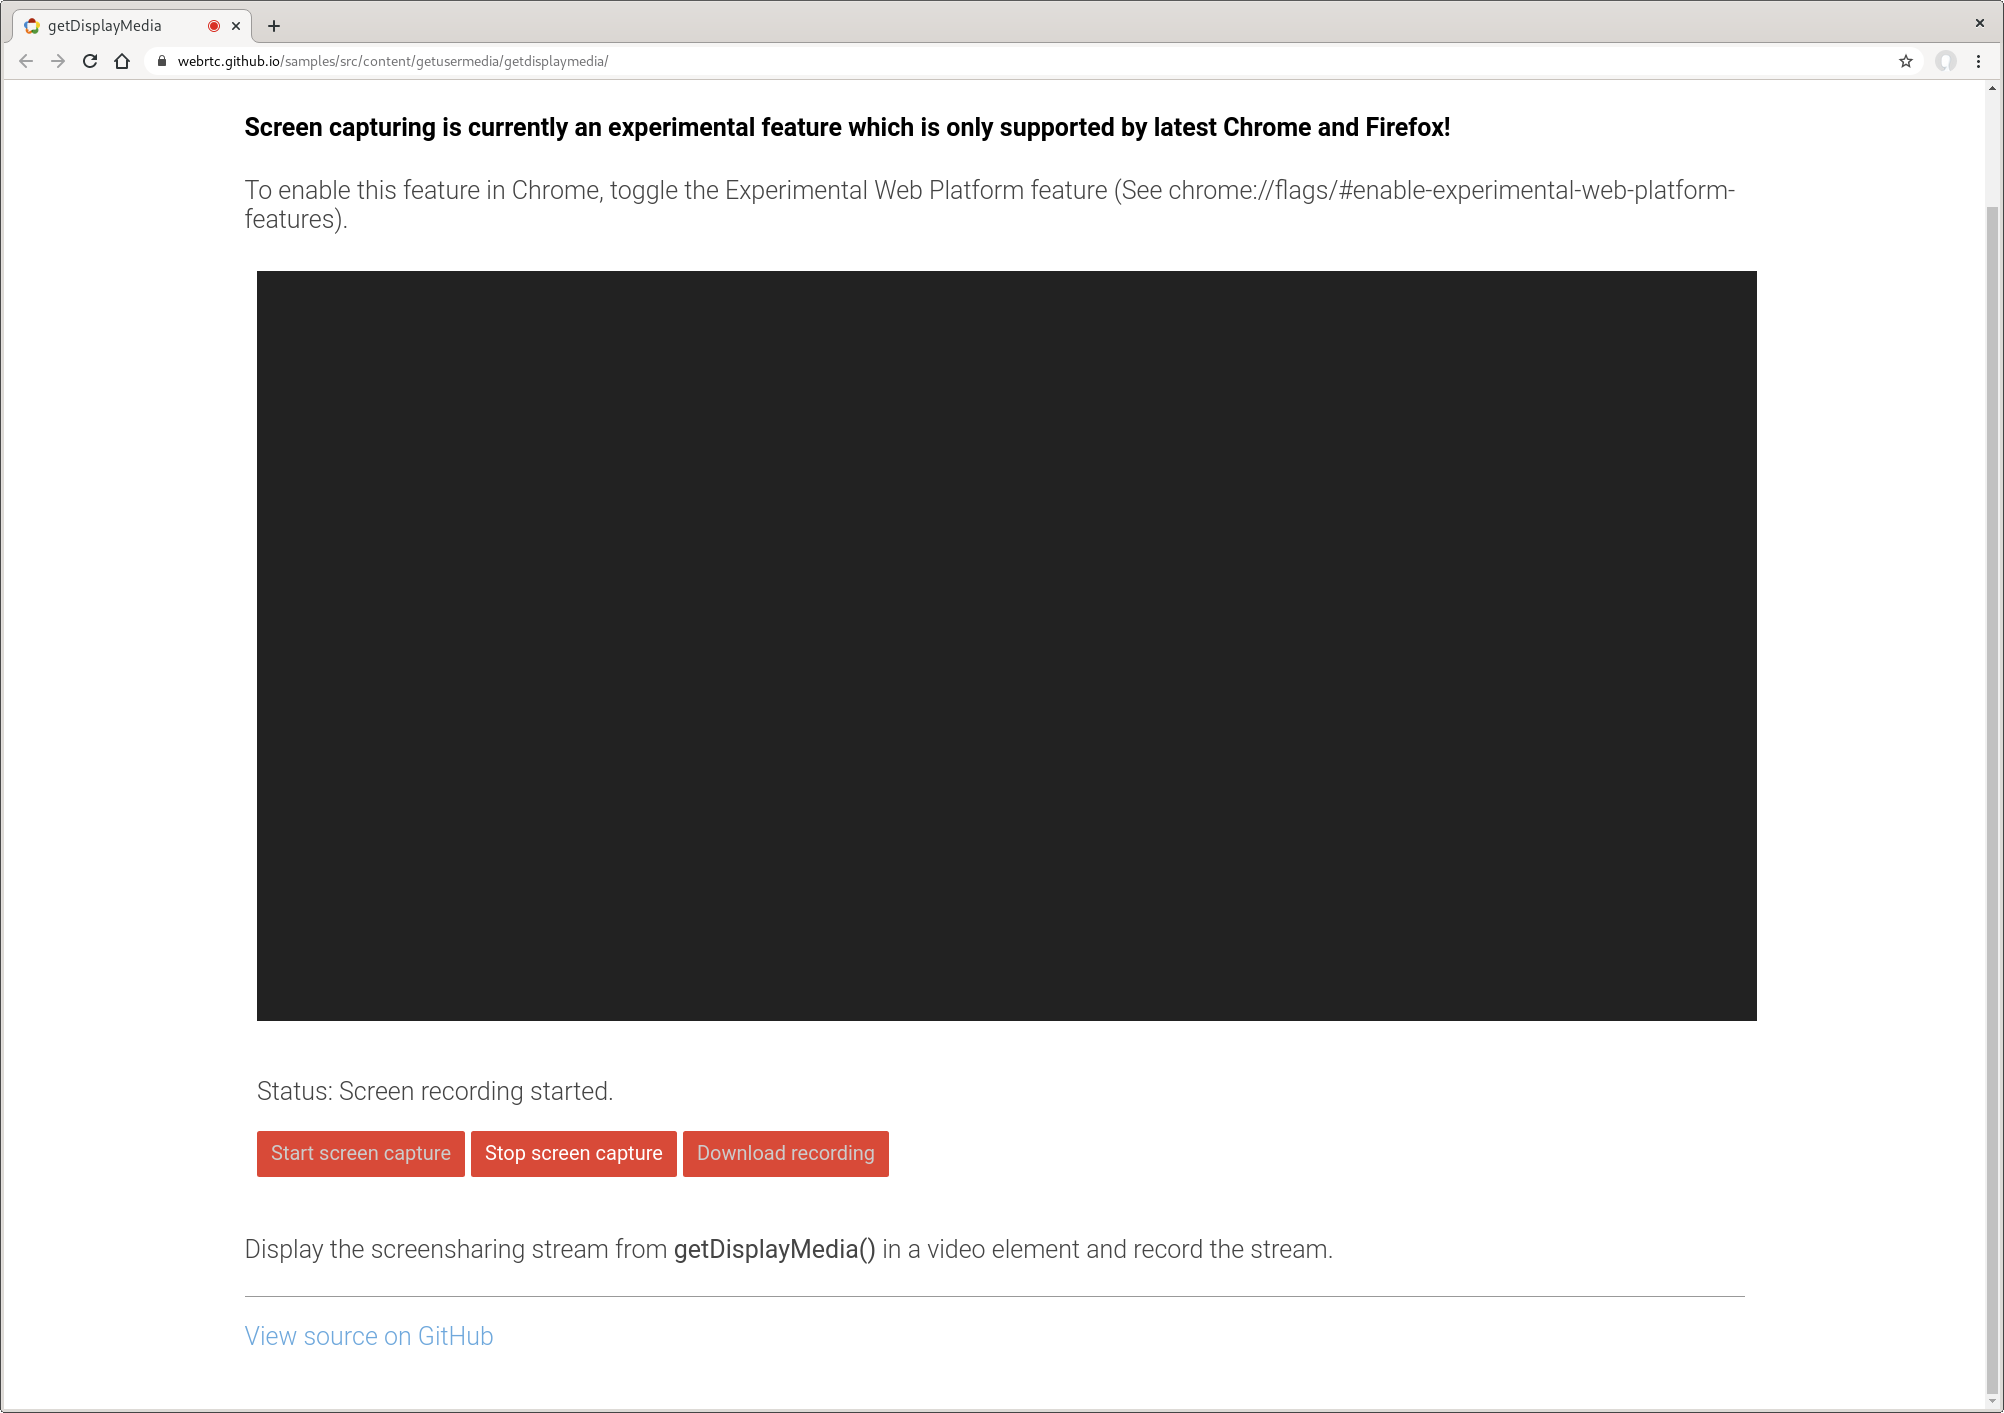Click the dark video preview area
This screenshot has width=2004, height=1413.
pyautogui.click(x=1007, y=646)
